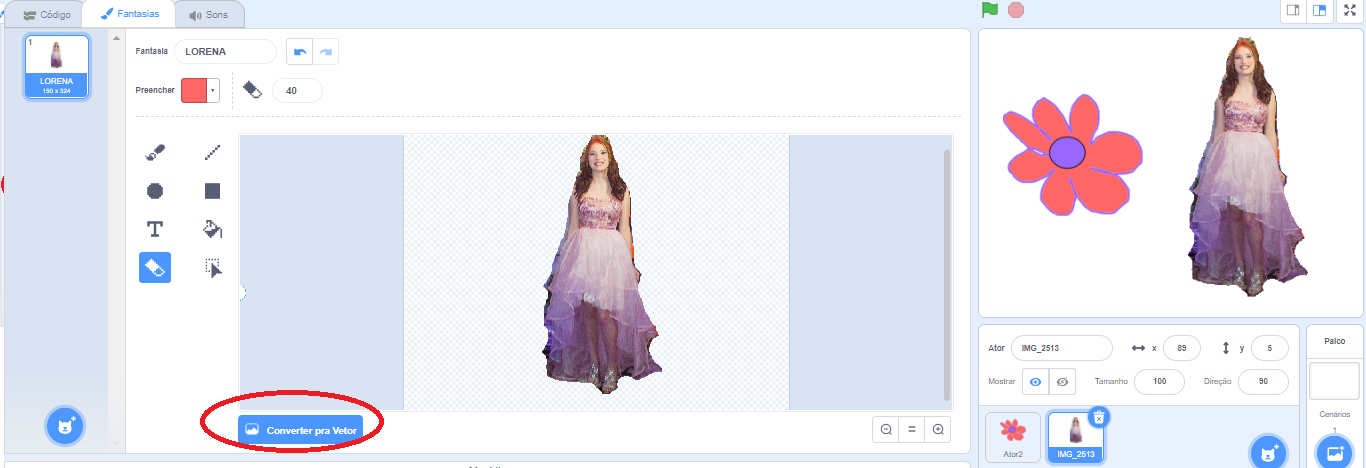
Task: Select the Eraser tool
Action: [x=155, y=267]
